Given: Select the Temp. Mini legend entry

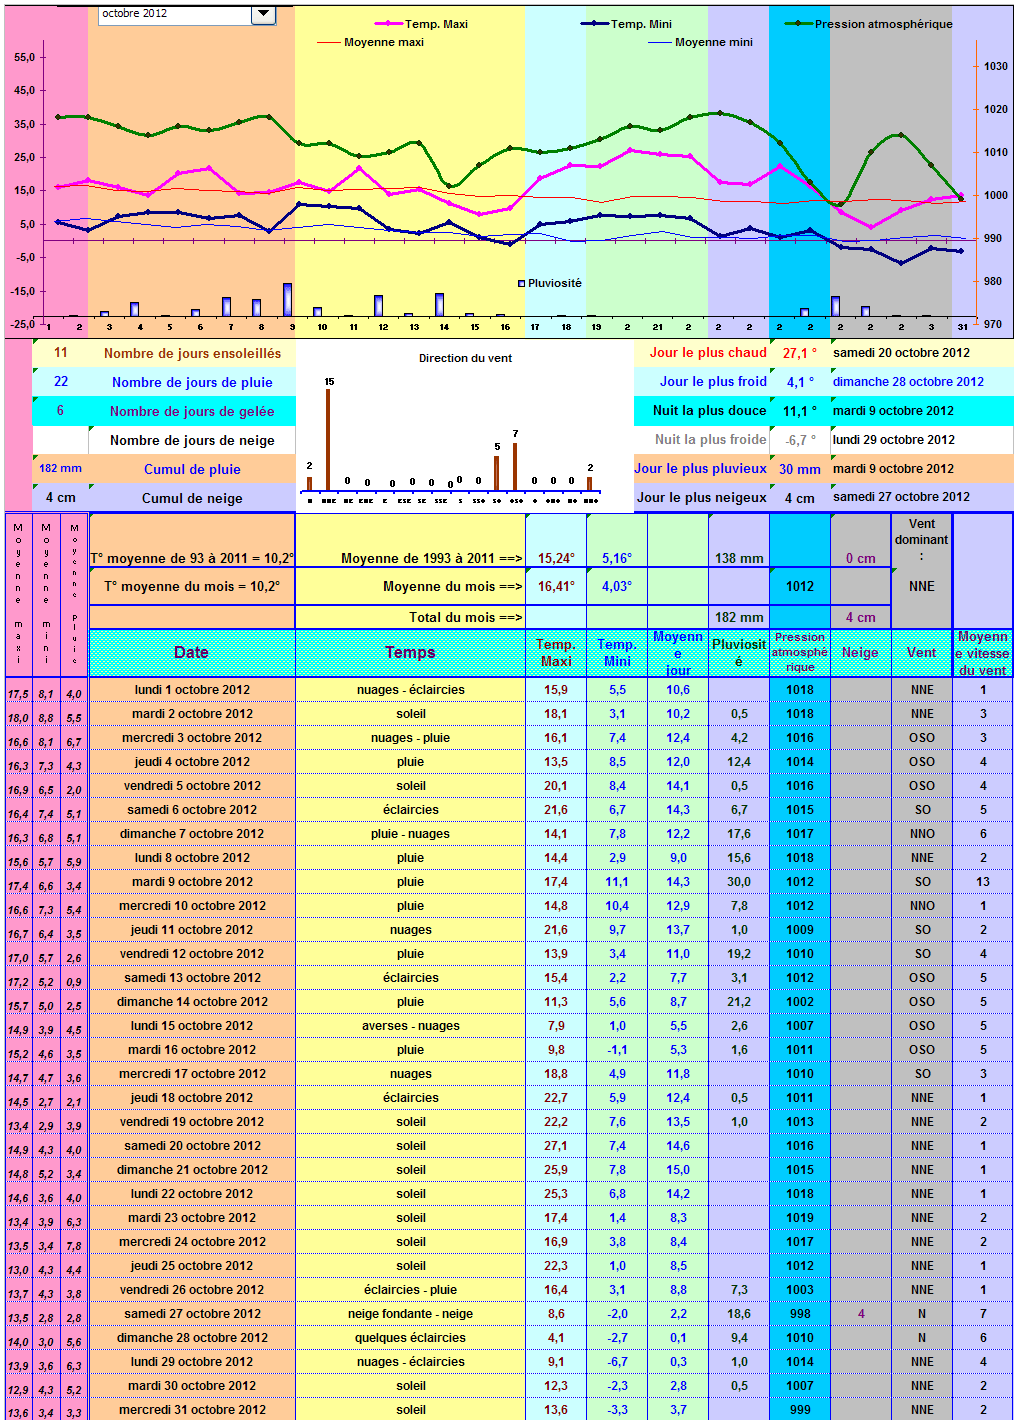Looking at the screenshot, I should (x=627, y=24).
